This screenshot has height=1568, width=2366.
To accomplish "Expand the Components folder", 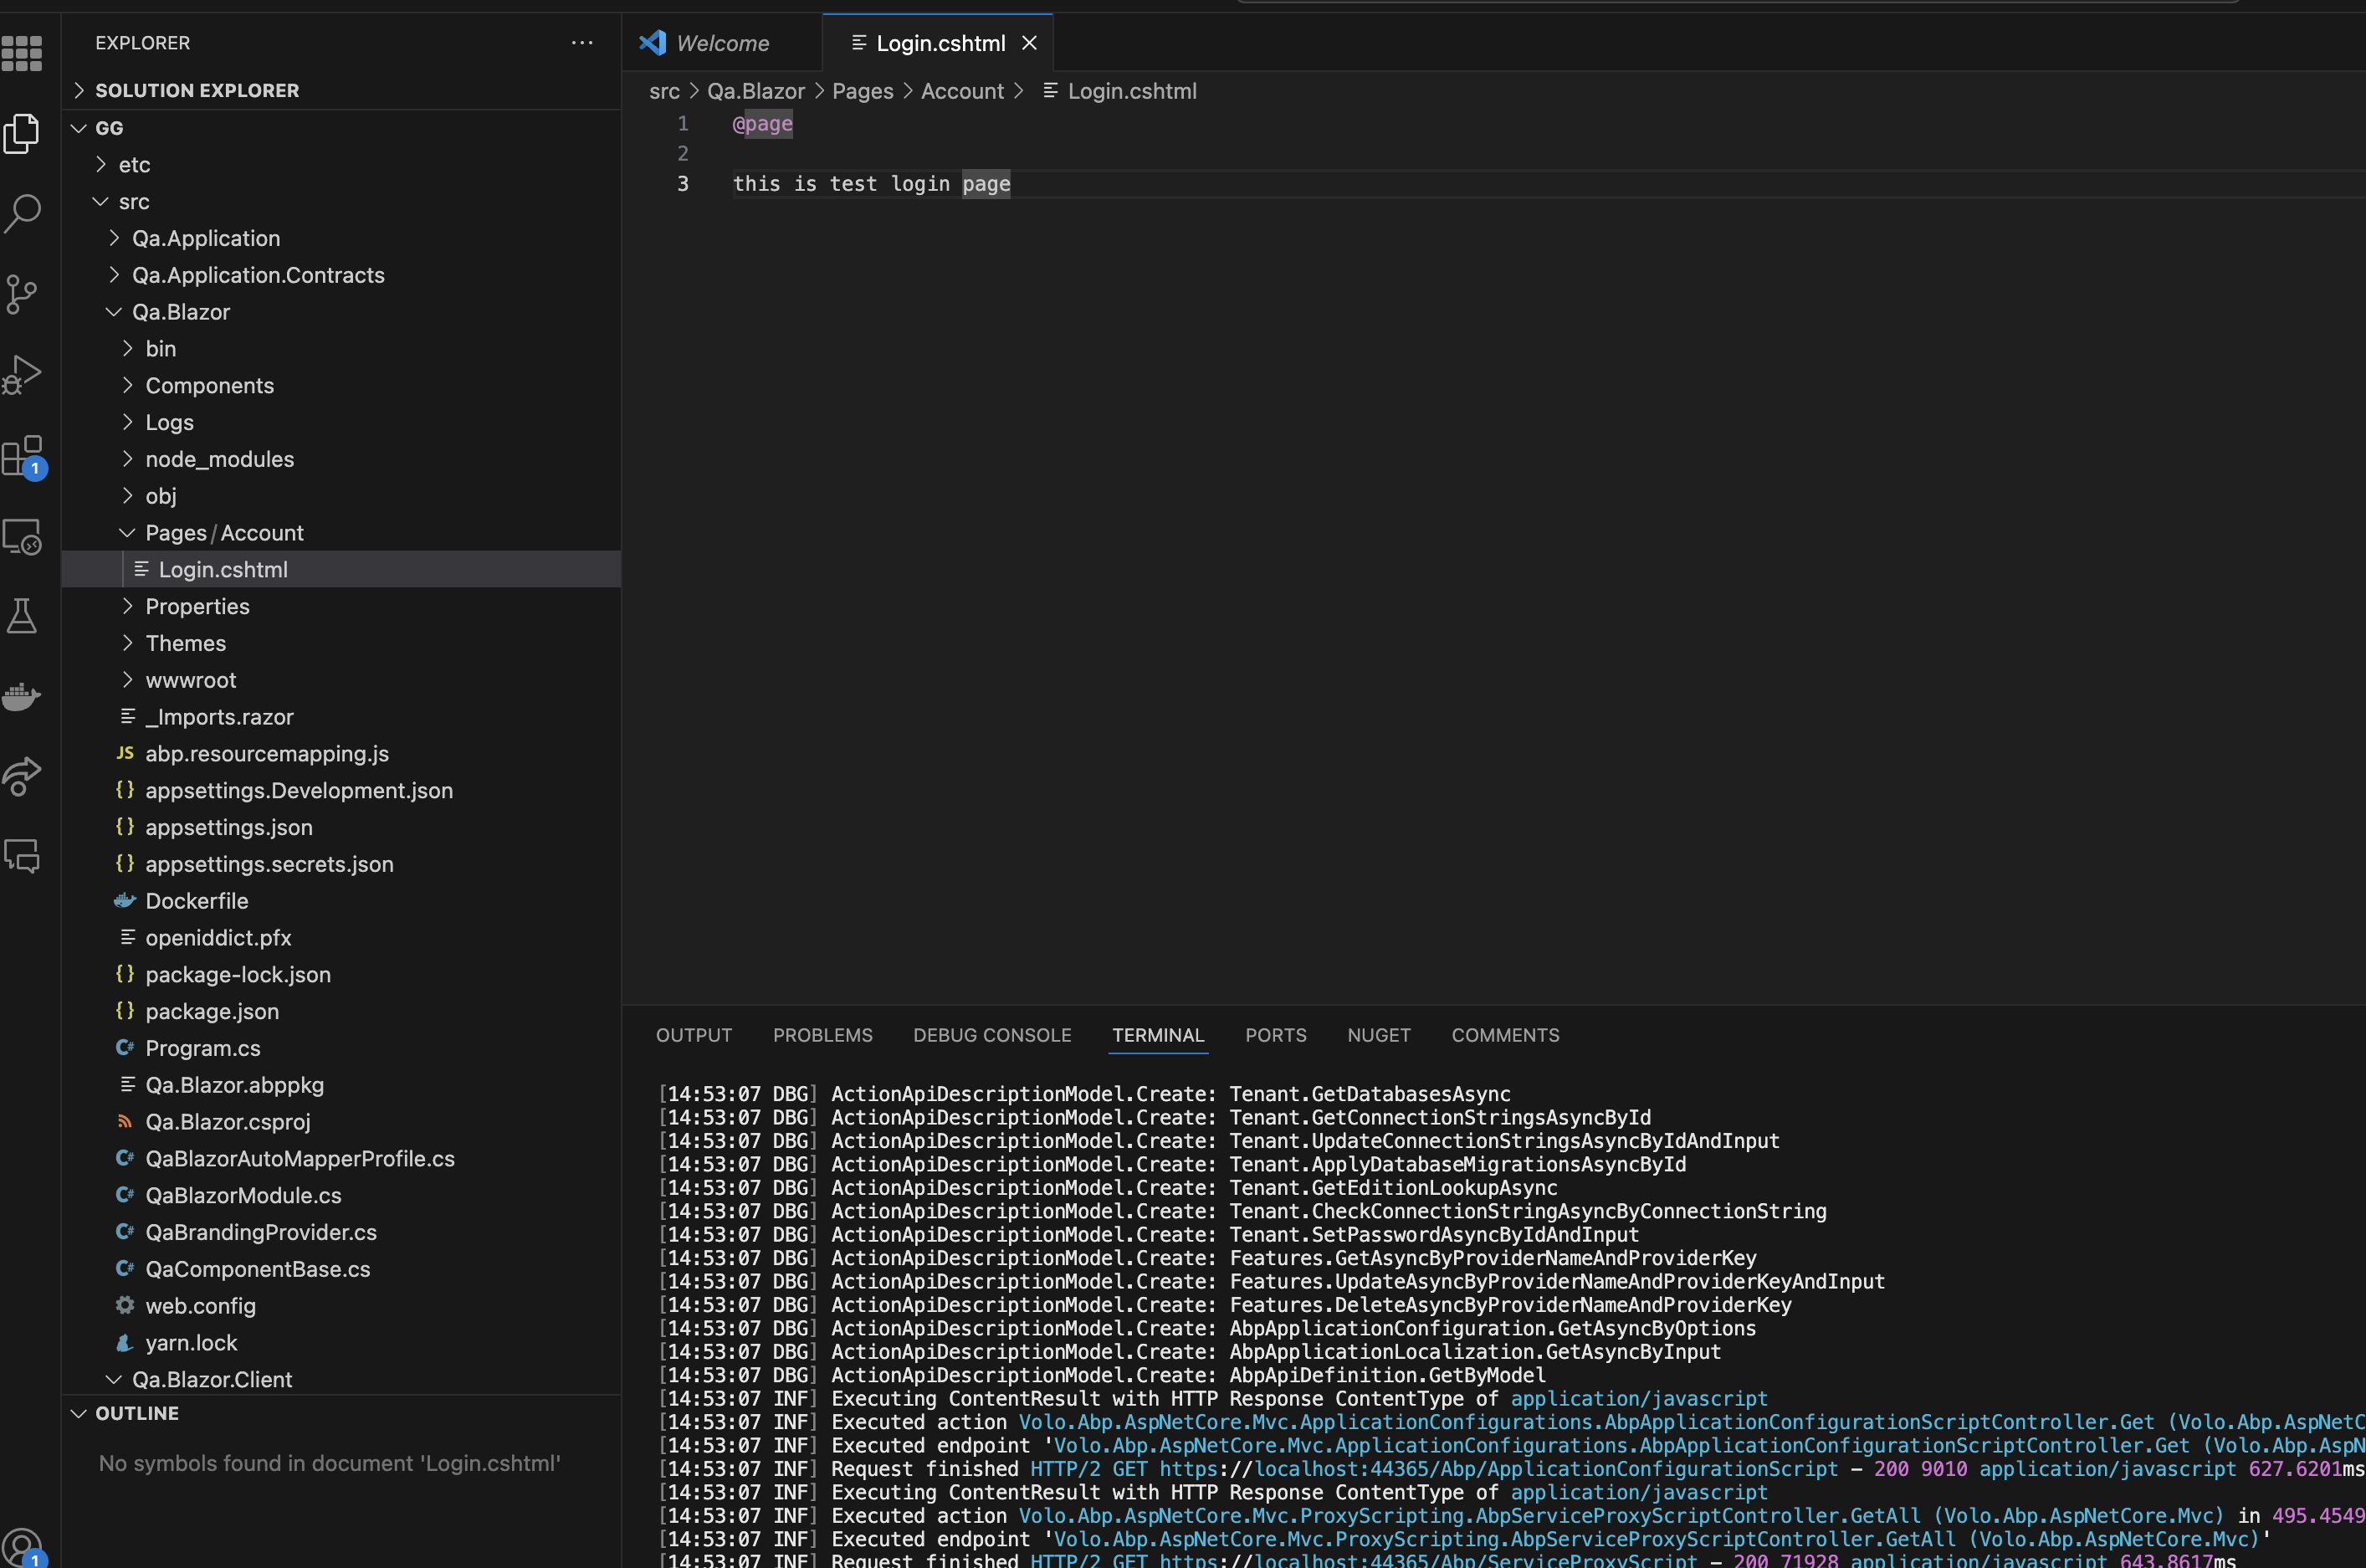I will point(209,386).
